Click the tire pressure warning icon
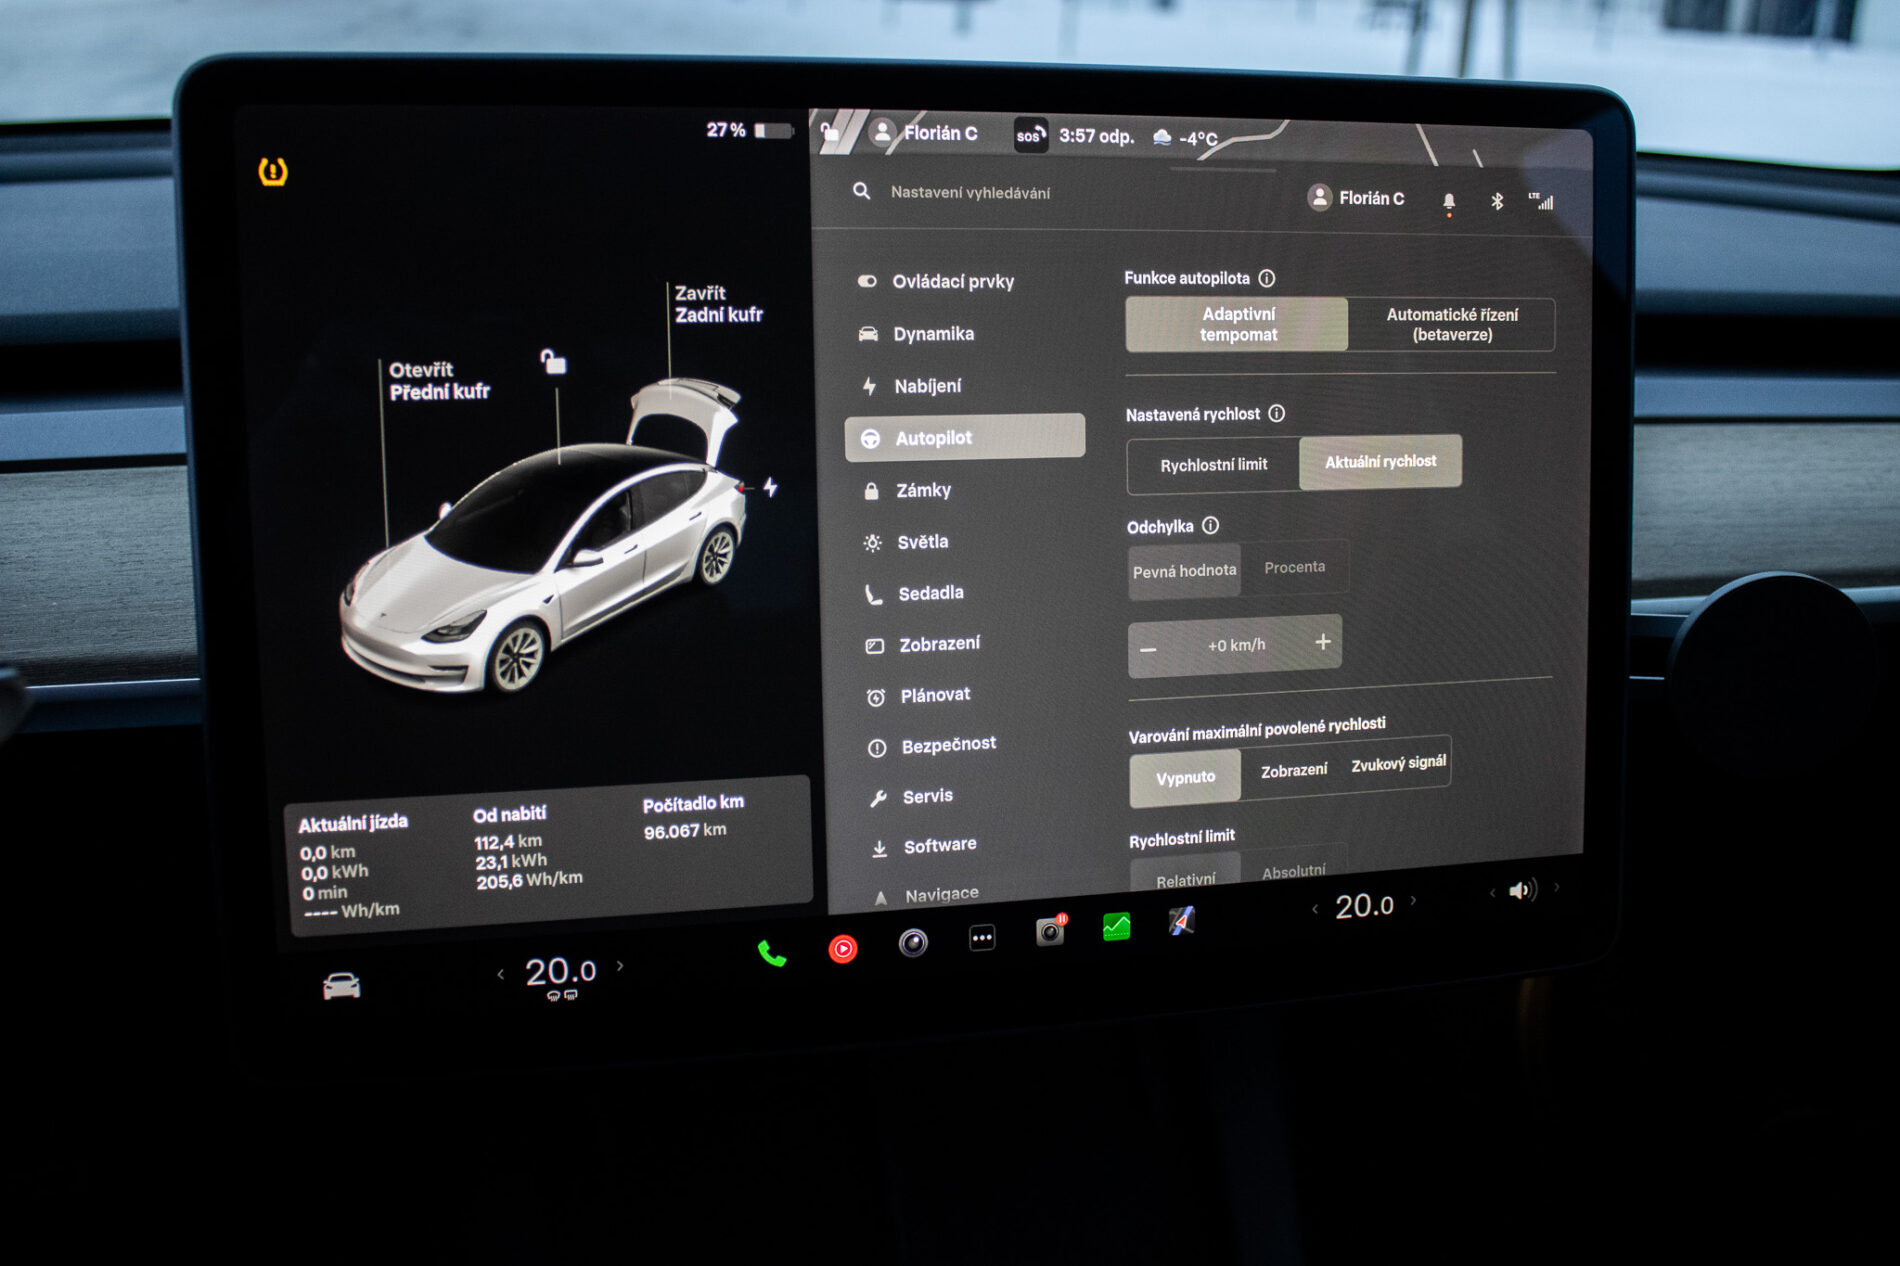The image size is (1900, 1266). coord(273,172)
